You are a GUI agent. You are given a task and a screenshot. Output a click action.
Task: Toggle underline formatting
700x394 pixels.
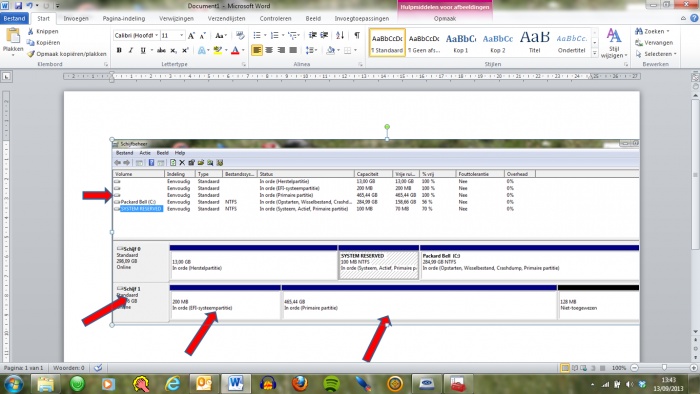pos(143,50)
